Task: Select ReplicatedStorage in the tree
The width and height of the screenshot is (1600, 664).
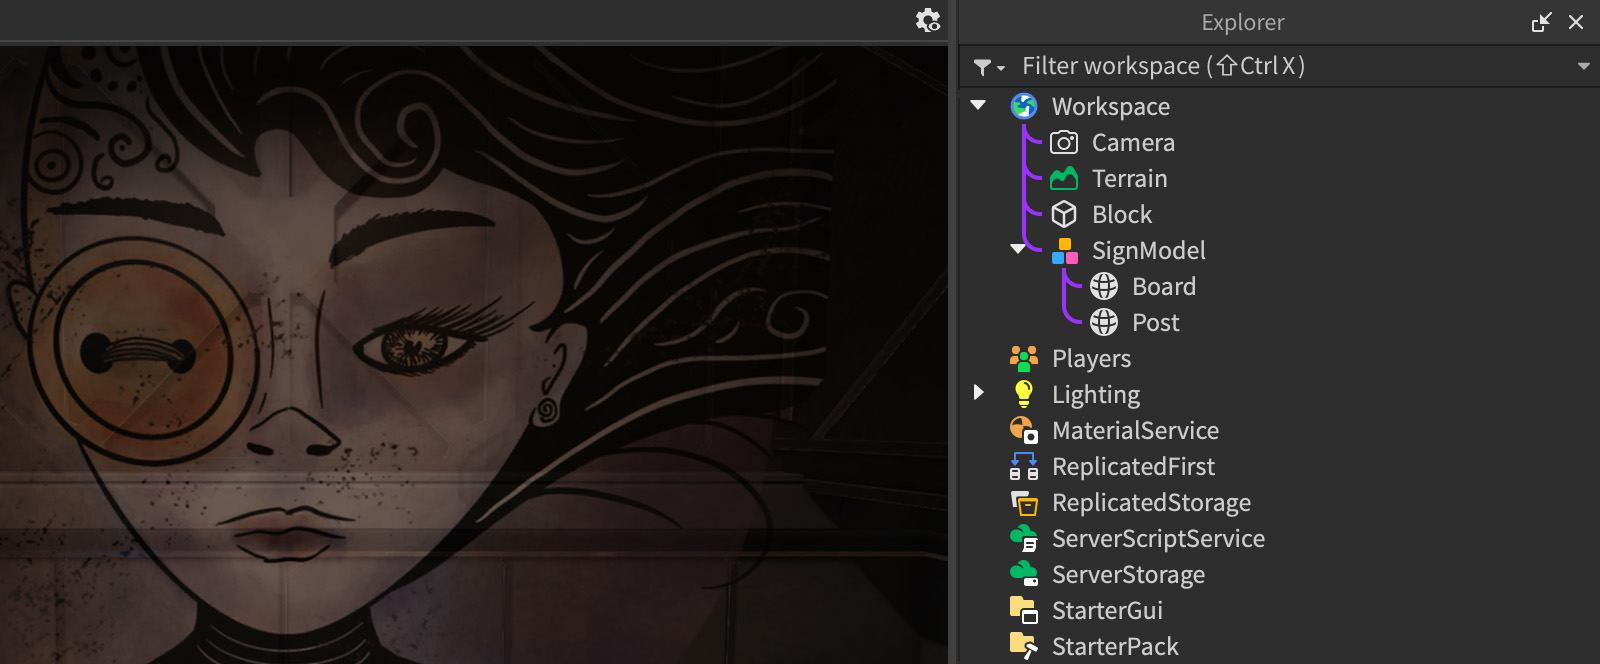Action: point(1151,502)
